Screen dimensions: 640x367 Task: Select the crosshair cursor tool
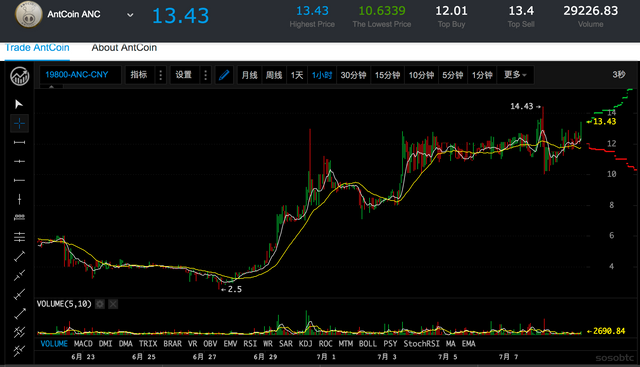(19, 123)
